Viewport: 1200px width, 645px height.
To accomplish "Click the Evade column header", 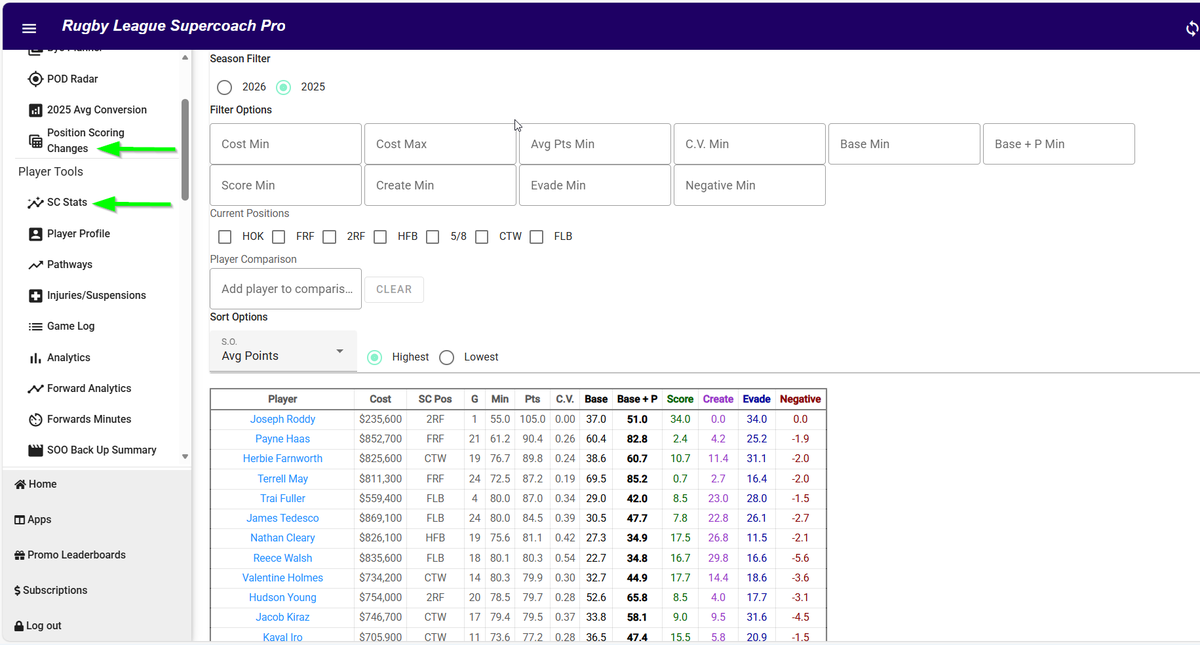I will coord(757,399).
